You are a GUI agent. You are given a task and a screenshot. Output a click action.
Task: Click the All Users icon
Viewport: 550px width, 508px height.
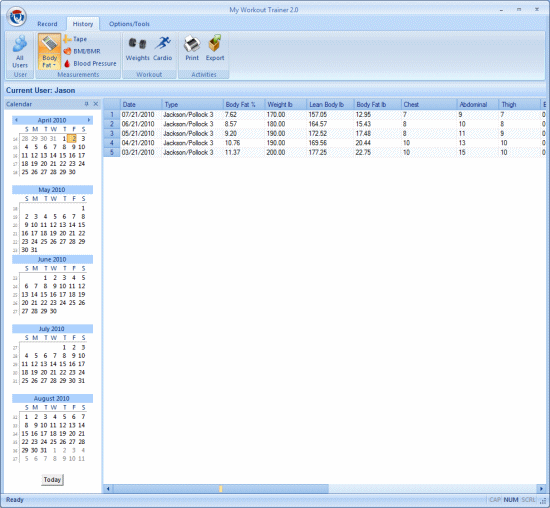point(20,51)
